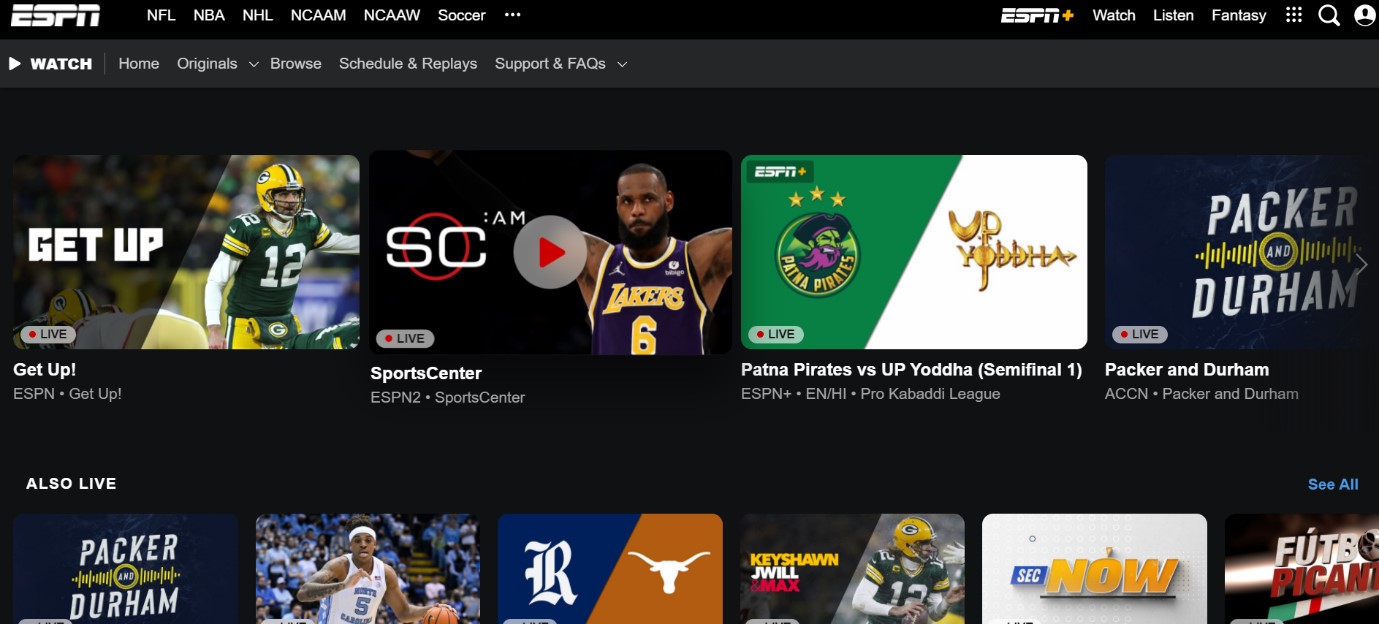Viewport: 1379px width, 624px height.
Task: Open Rice vs Texas live card
Action: [610, 569]
